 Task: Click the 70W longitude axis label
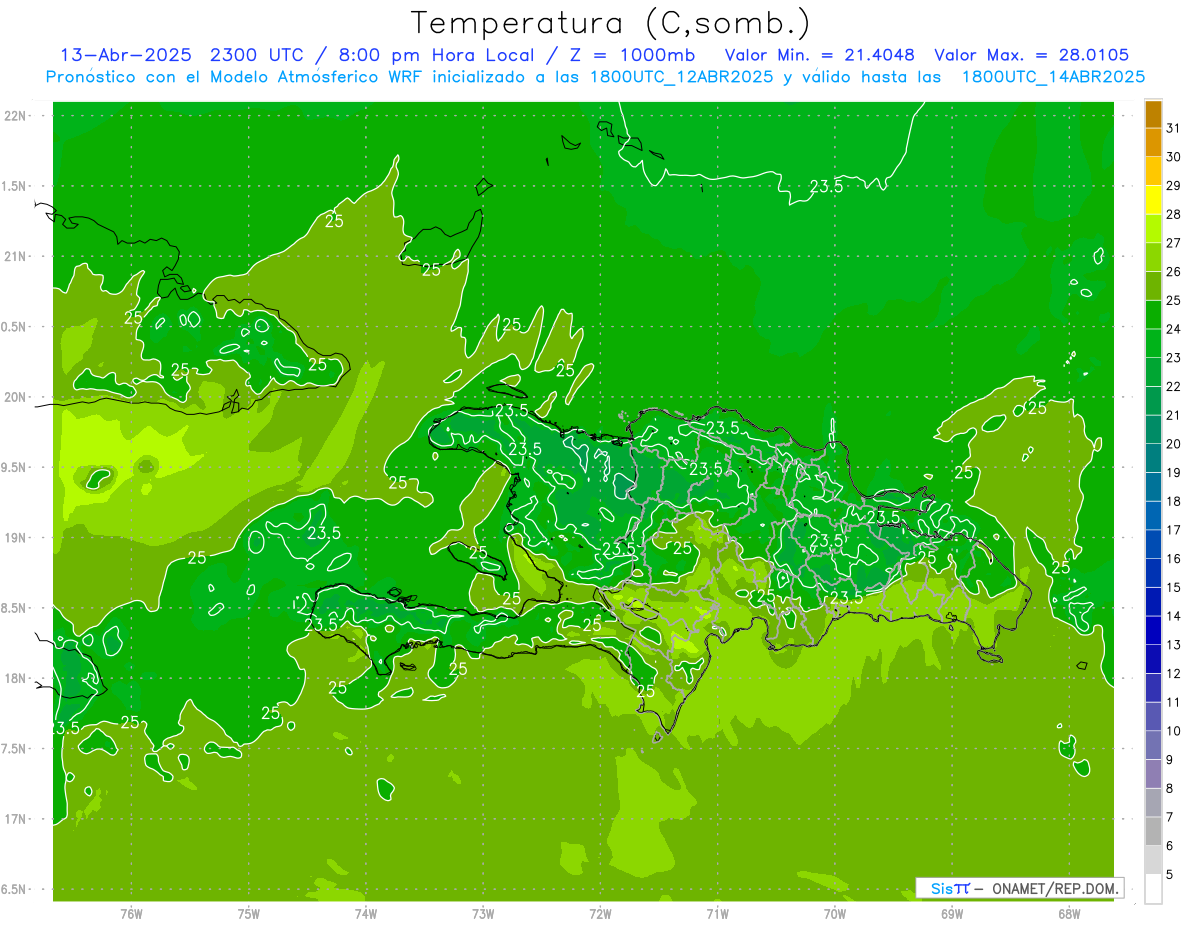click(x=835, y=914)
